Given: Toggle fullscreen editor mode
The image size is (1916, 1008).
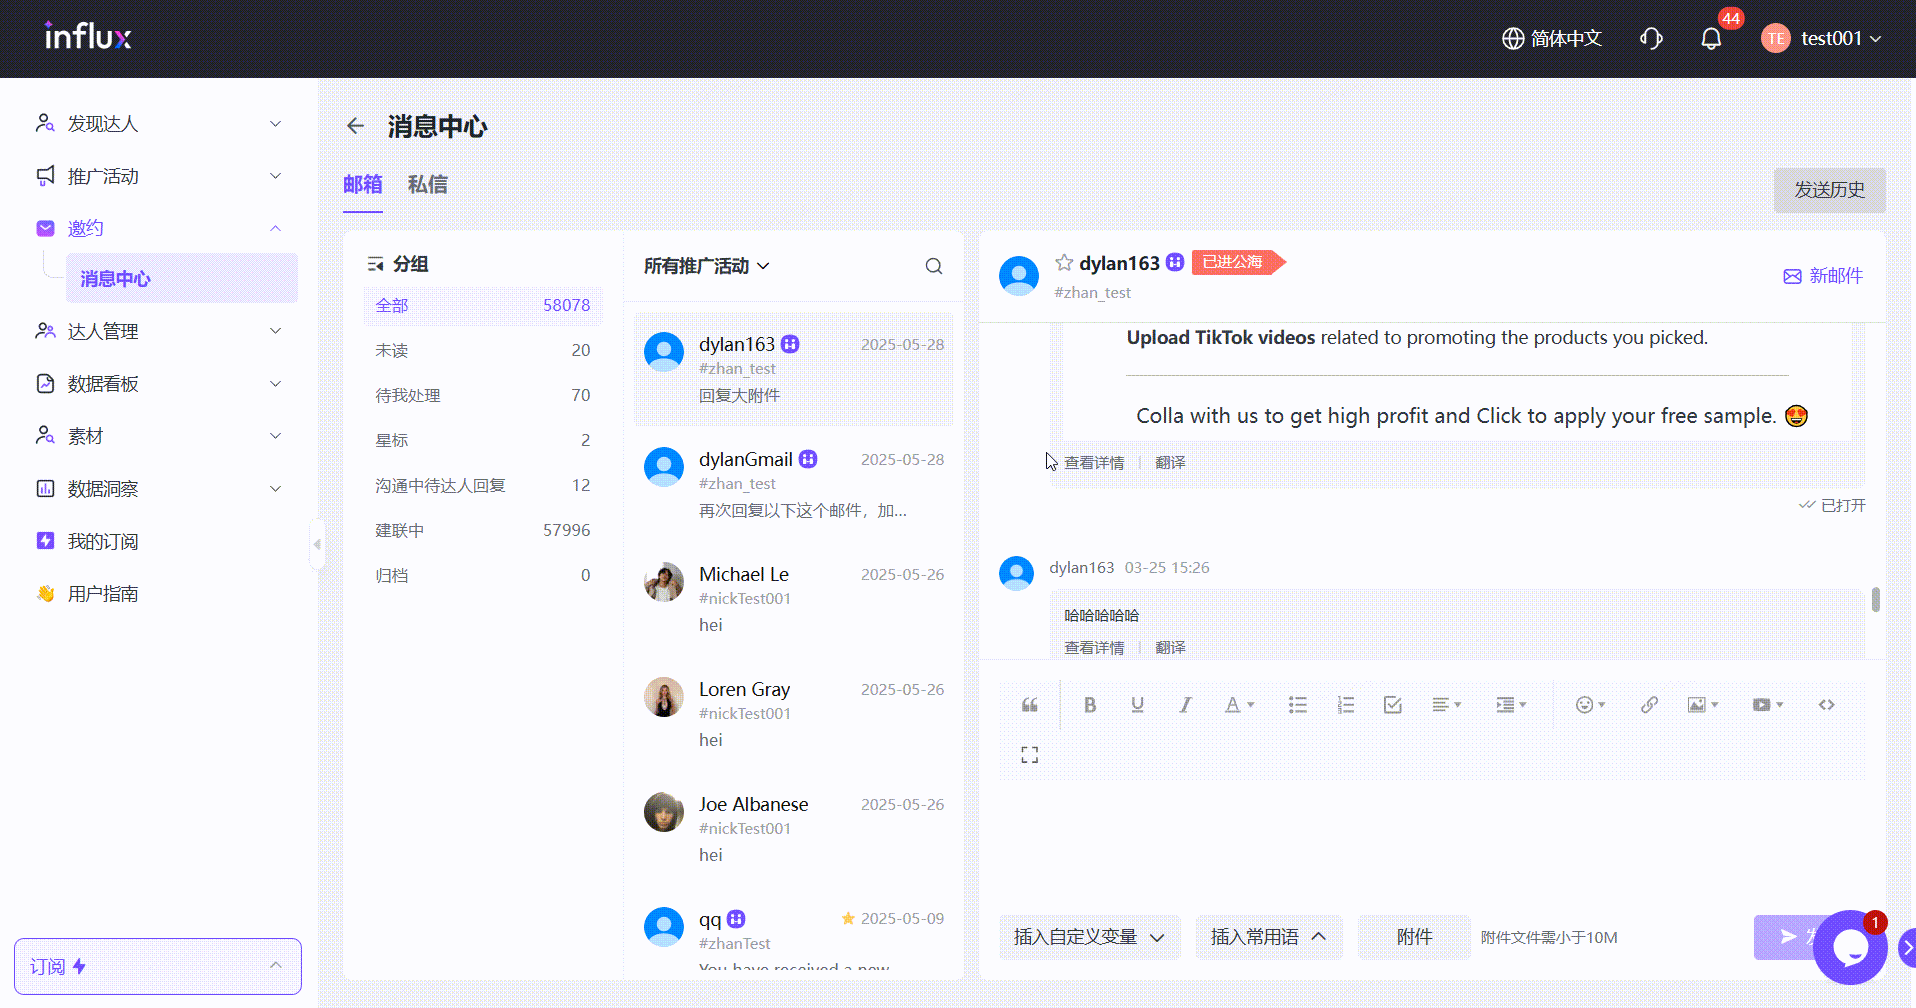Looking at the screenshot, I should tap(1030, 755).
